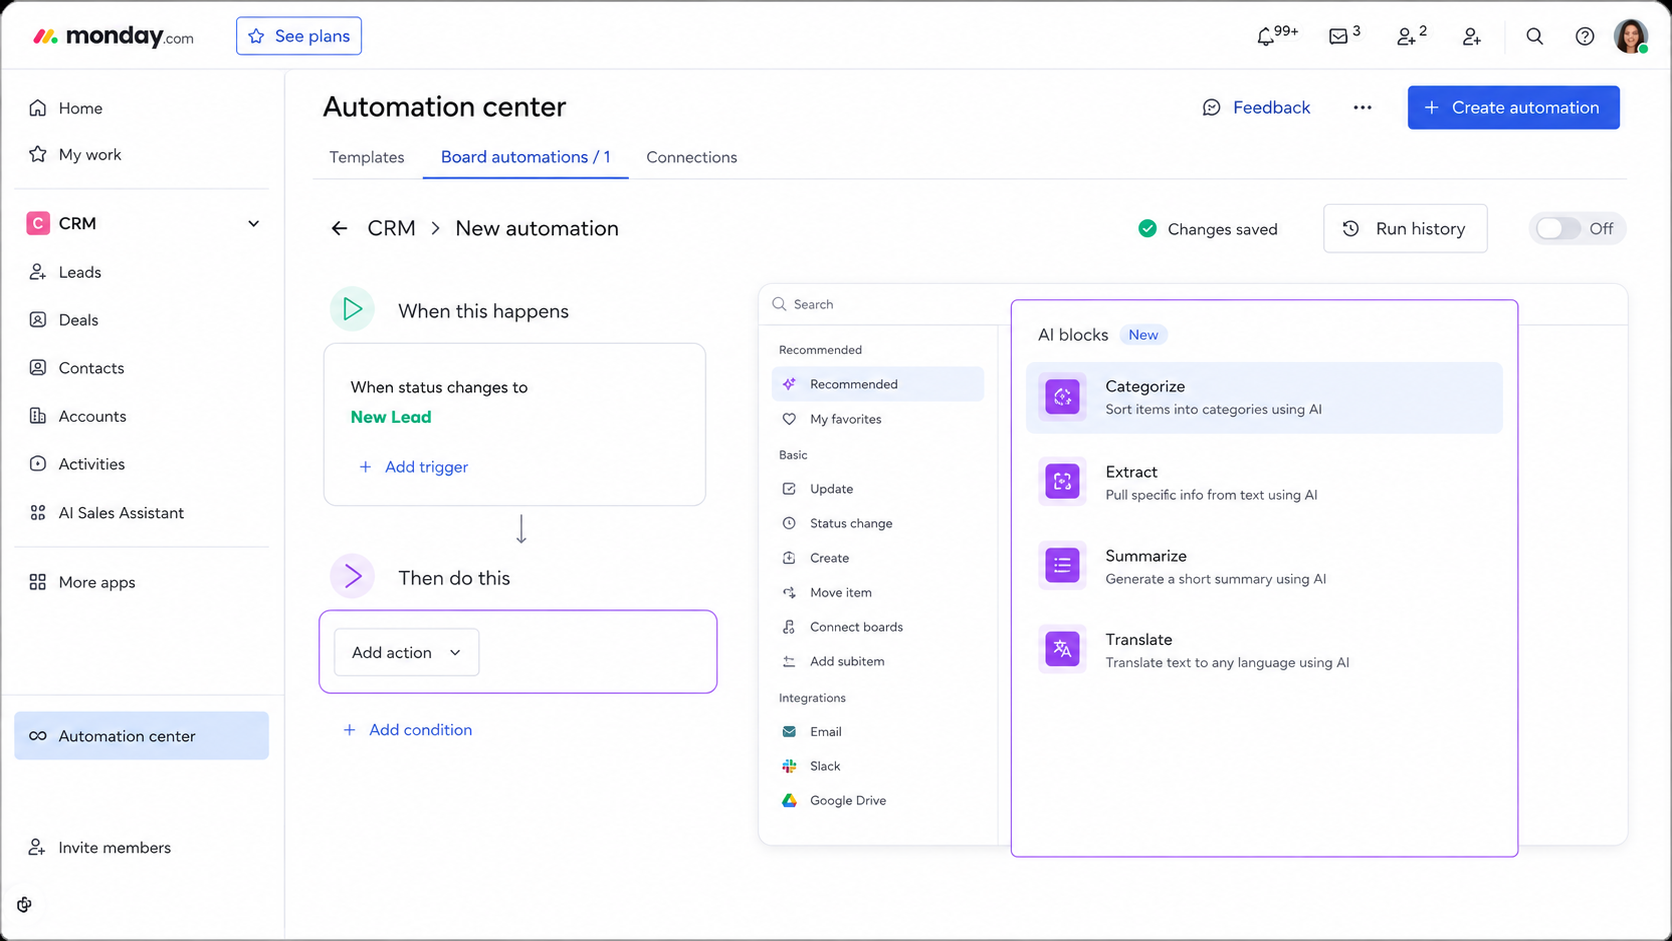1672x941 pixels.
Task: Open the notifications bell
Action: click(x=1266, y=37)
